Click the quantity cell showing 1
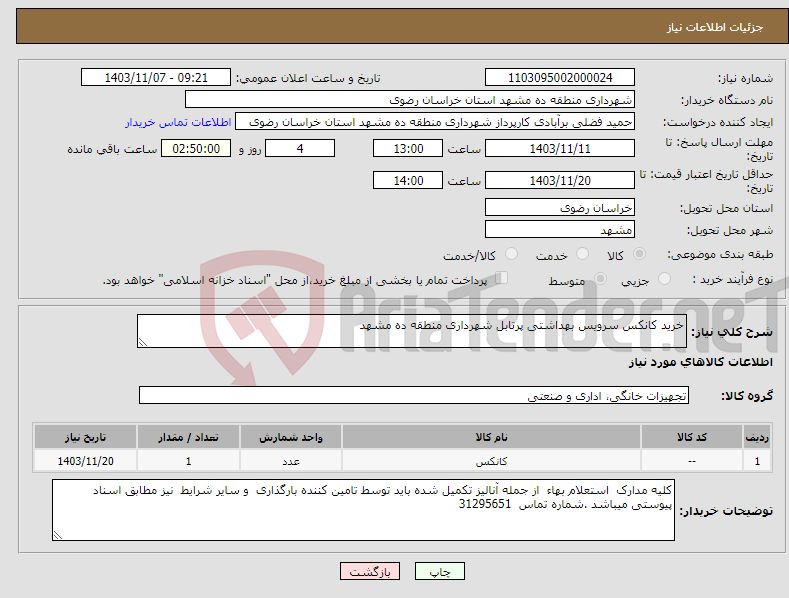Image resolution: width=789 pixels, height=598 pixels. click(x=188, y=461)
